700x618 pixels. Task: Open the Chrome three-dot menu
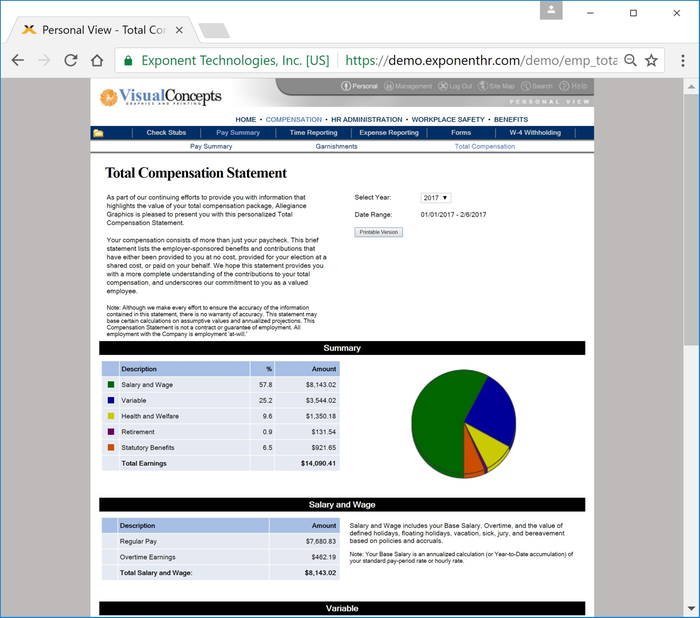683,60
